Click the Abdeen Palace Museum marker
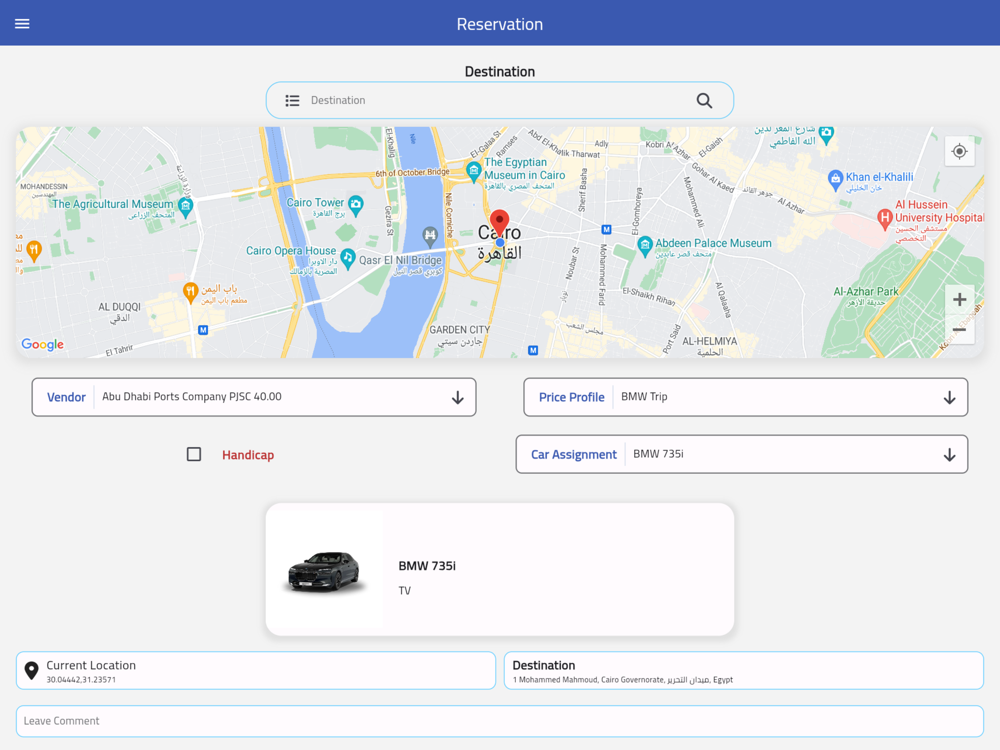 click(x=645, y=246)
